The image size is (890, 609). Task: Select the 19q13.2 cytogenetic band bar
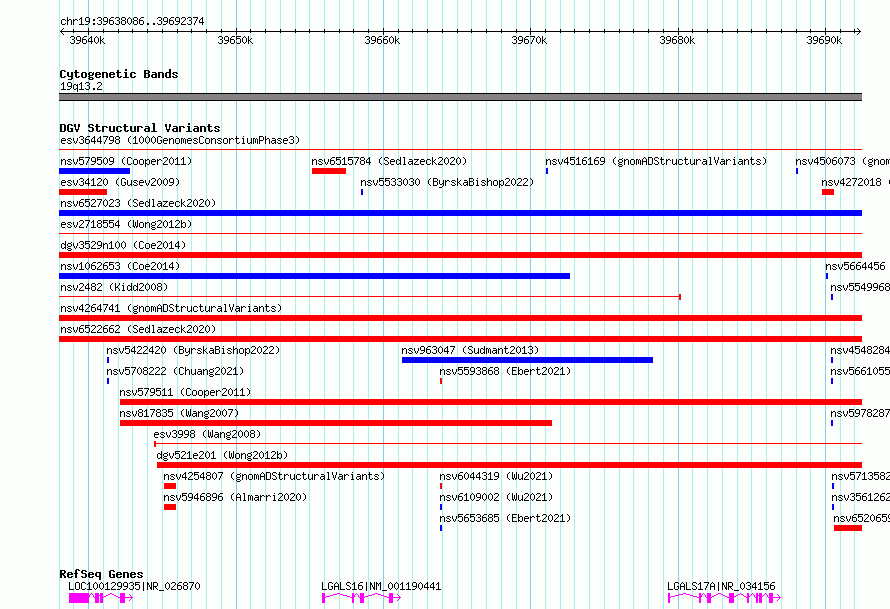click(460, 97)
